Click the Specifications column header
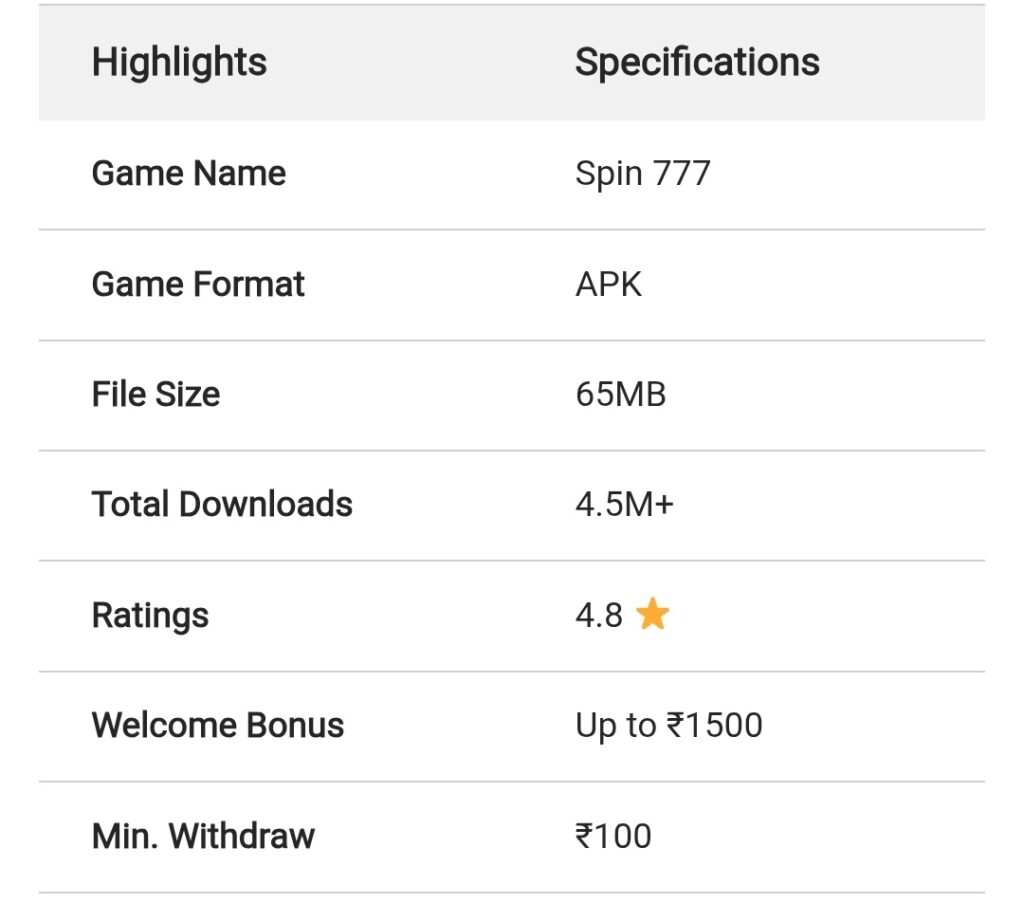The height and width of the screenshot is (903, 1024). coord(697,63)
